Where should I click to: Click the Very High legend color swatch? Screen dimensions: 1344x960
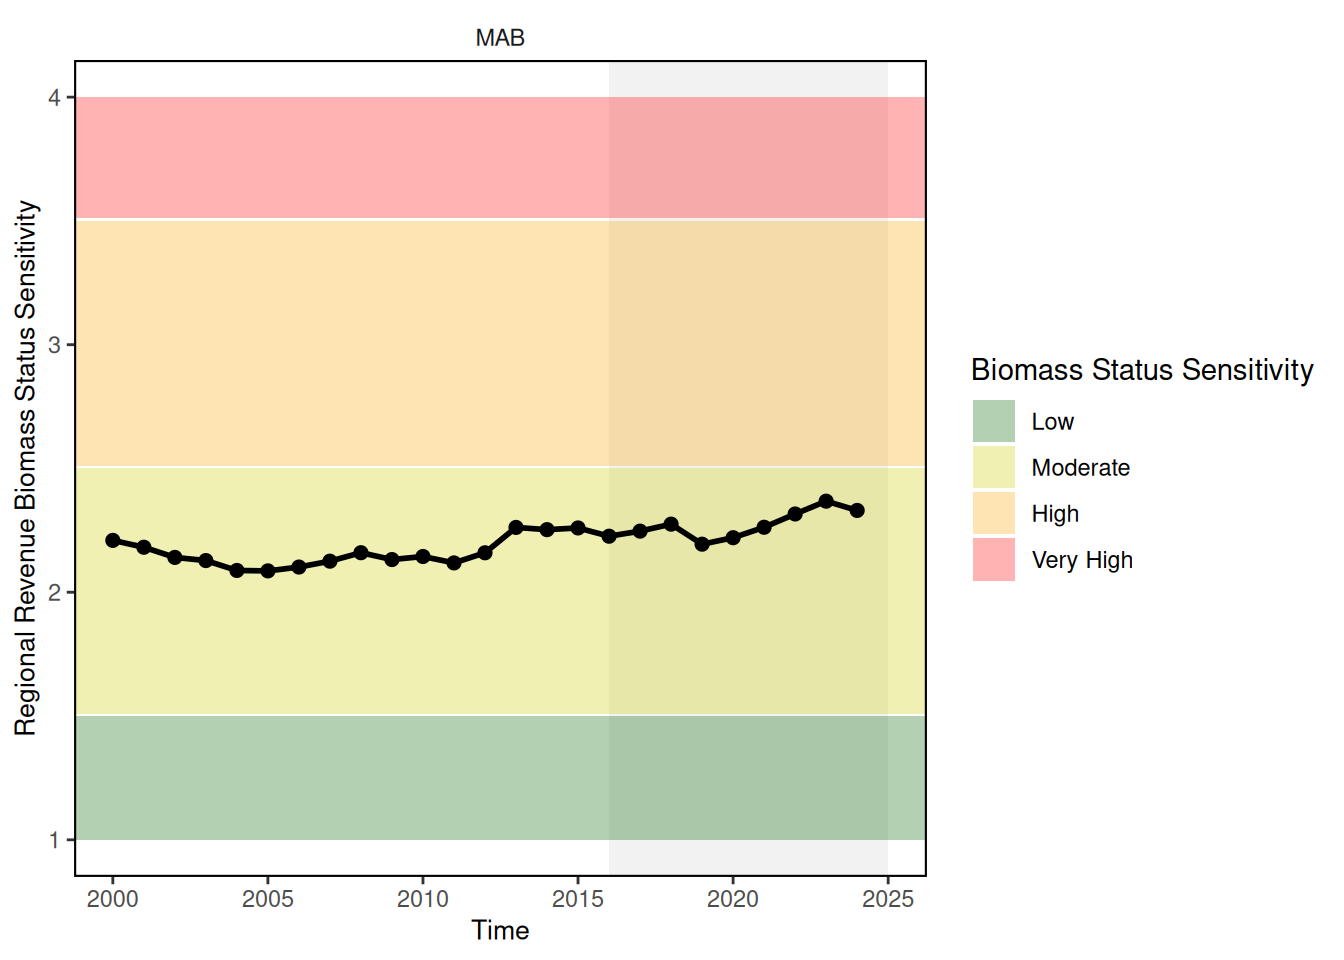(993, 559)
